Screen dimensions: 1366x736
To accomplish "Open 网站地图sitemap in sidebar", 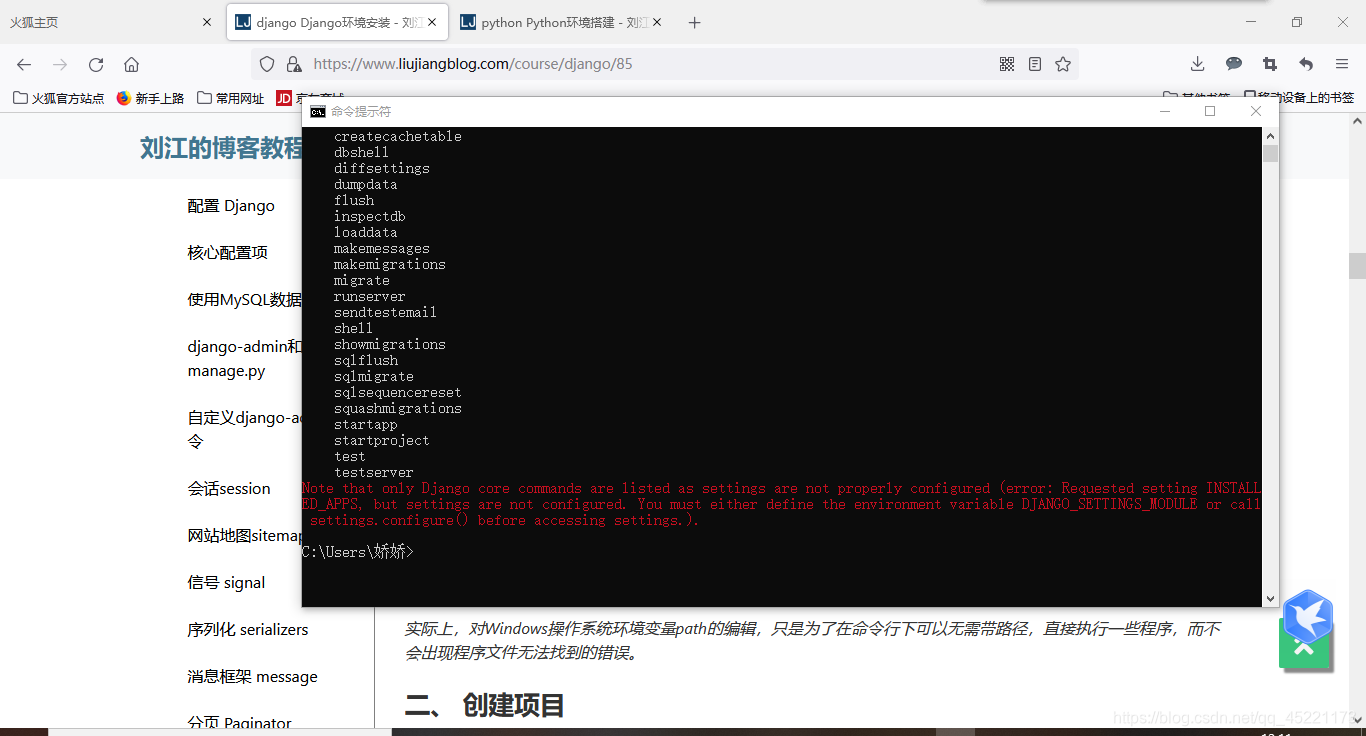I will 245,536.
